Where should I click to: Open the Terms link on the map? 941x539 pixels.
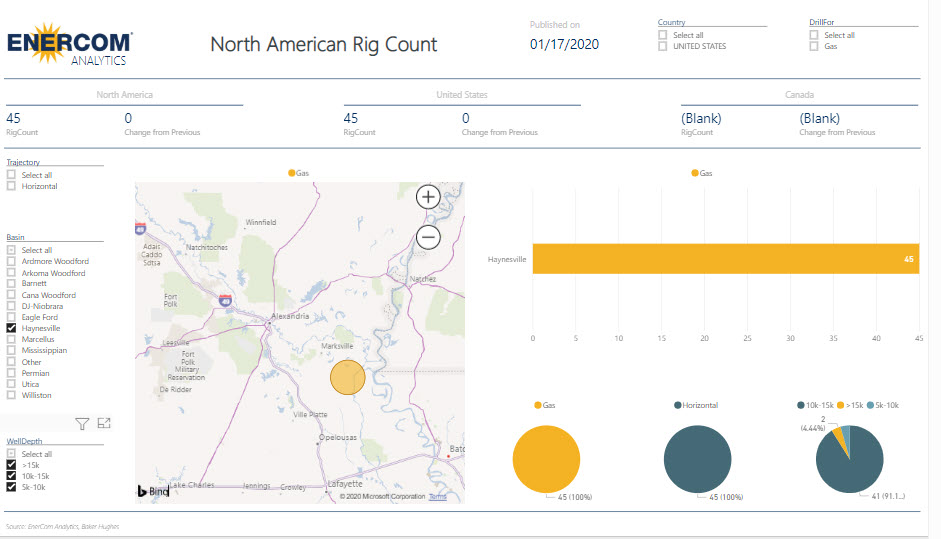point(438,496)
